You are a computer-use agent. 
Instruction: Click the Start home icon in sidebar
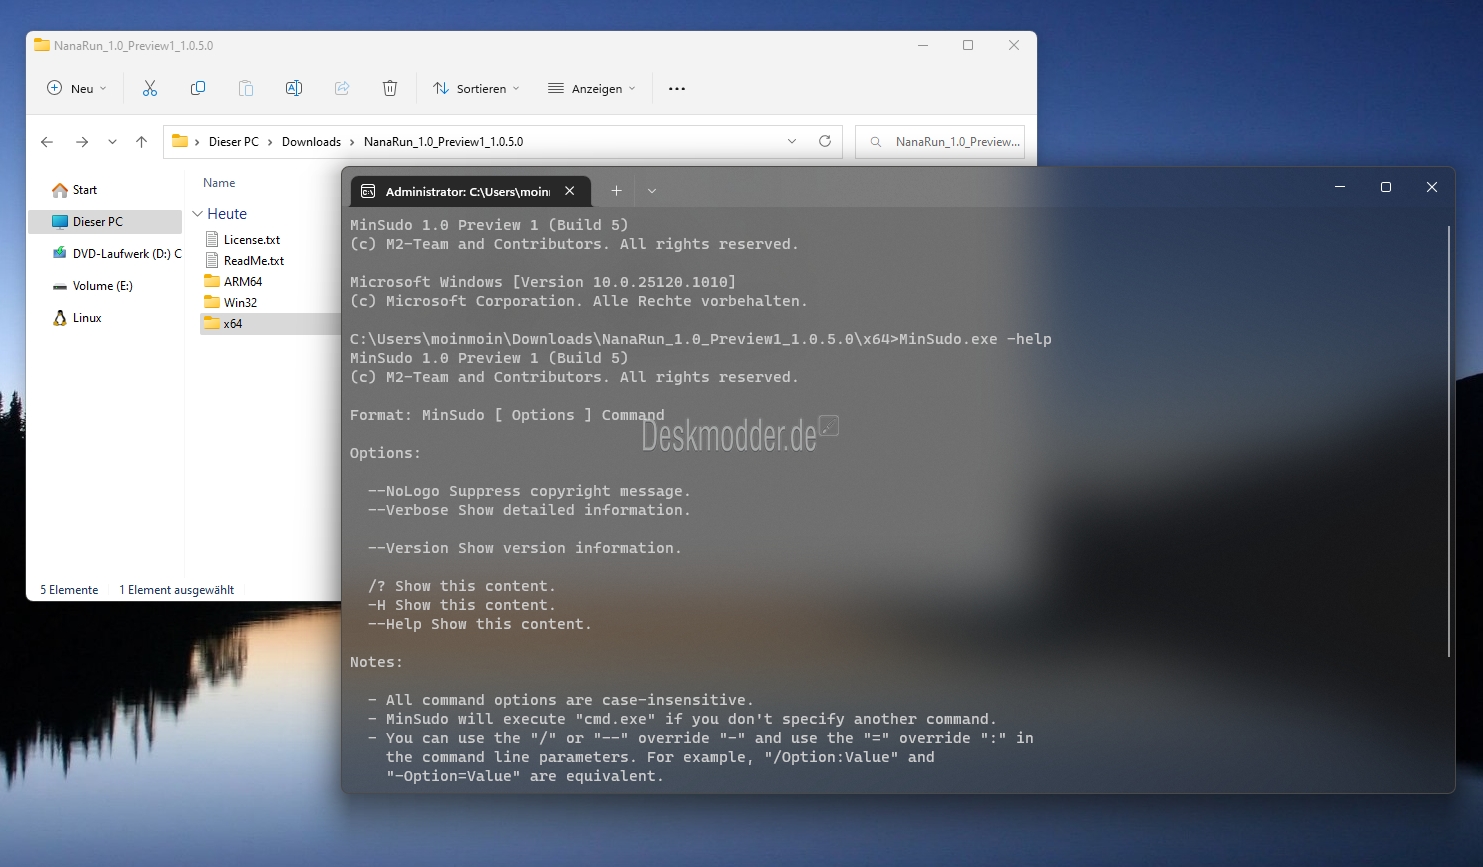click(x=60, y=190)
